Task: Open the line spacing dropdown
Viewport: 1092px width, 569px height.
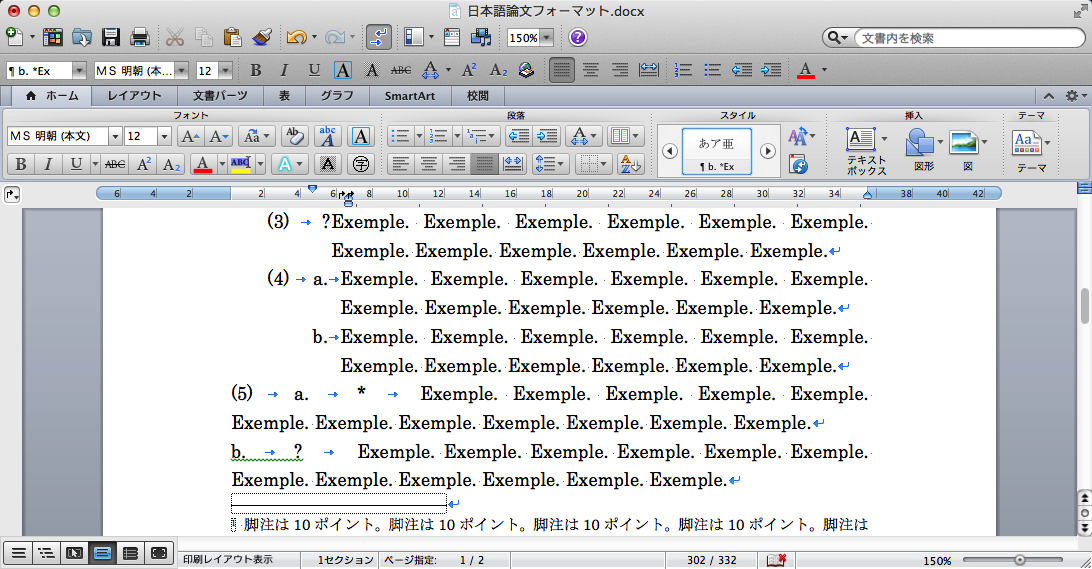Action: tap(551, 164)
